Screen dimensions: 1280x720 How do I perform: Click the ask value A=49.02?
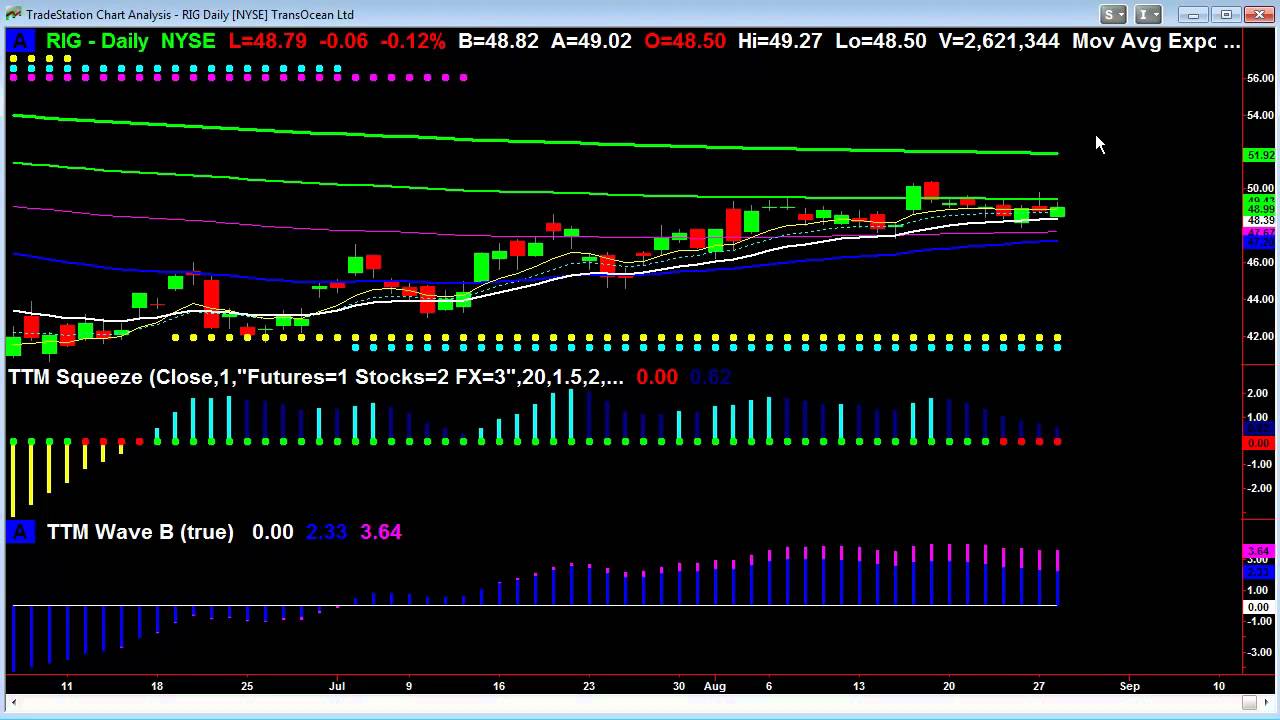coord(591,41)
